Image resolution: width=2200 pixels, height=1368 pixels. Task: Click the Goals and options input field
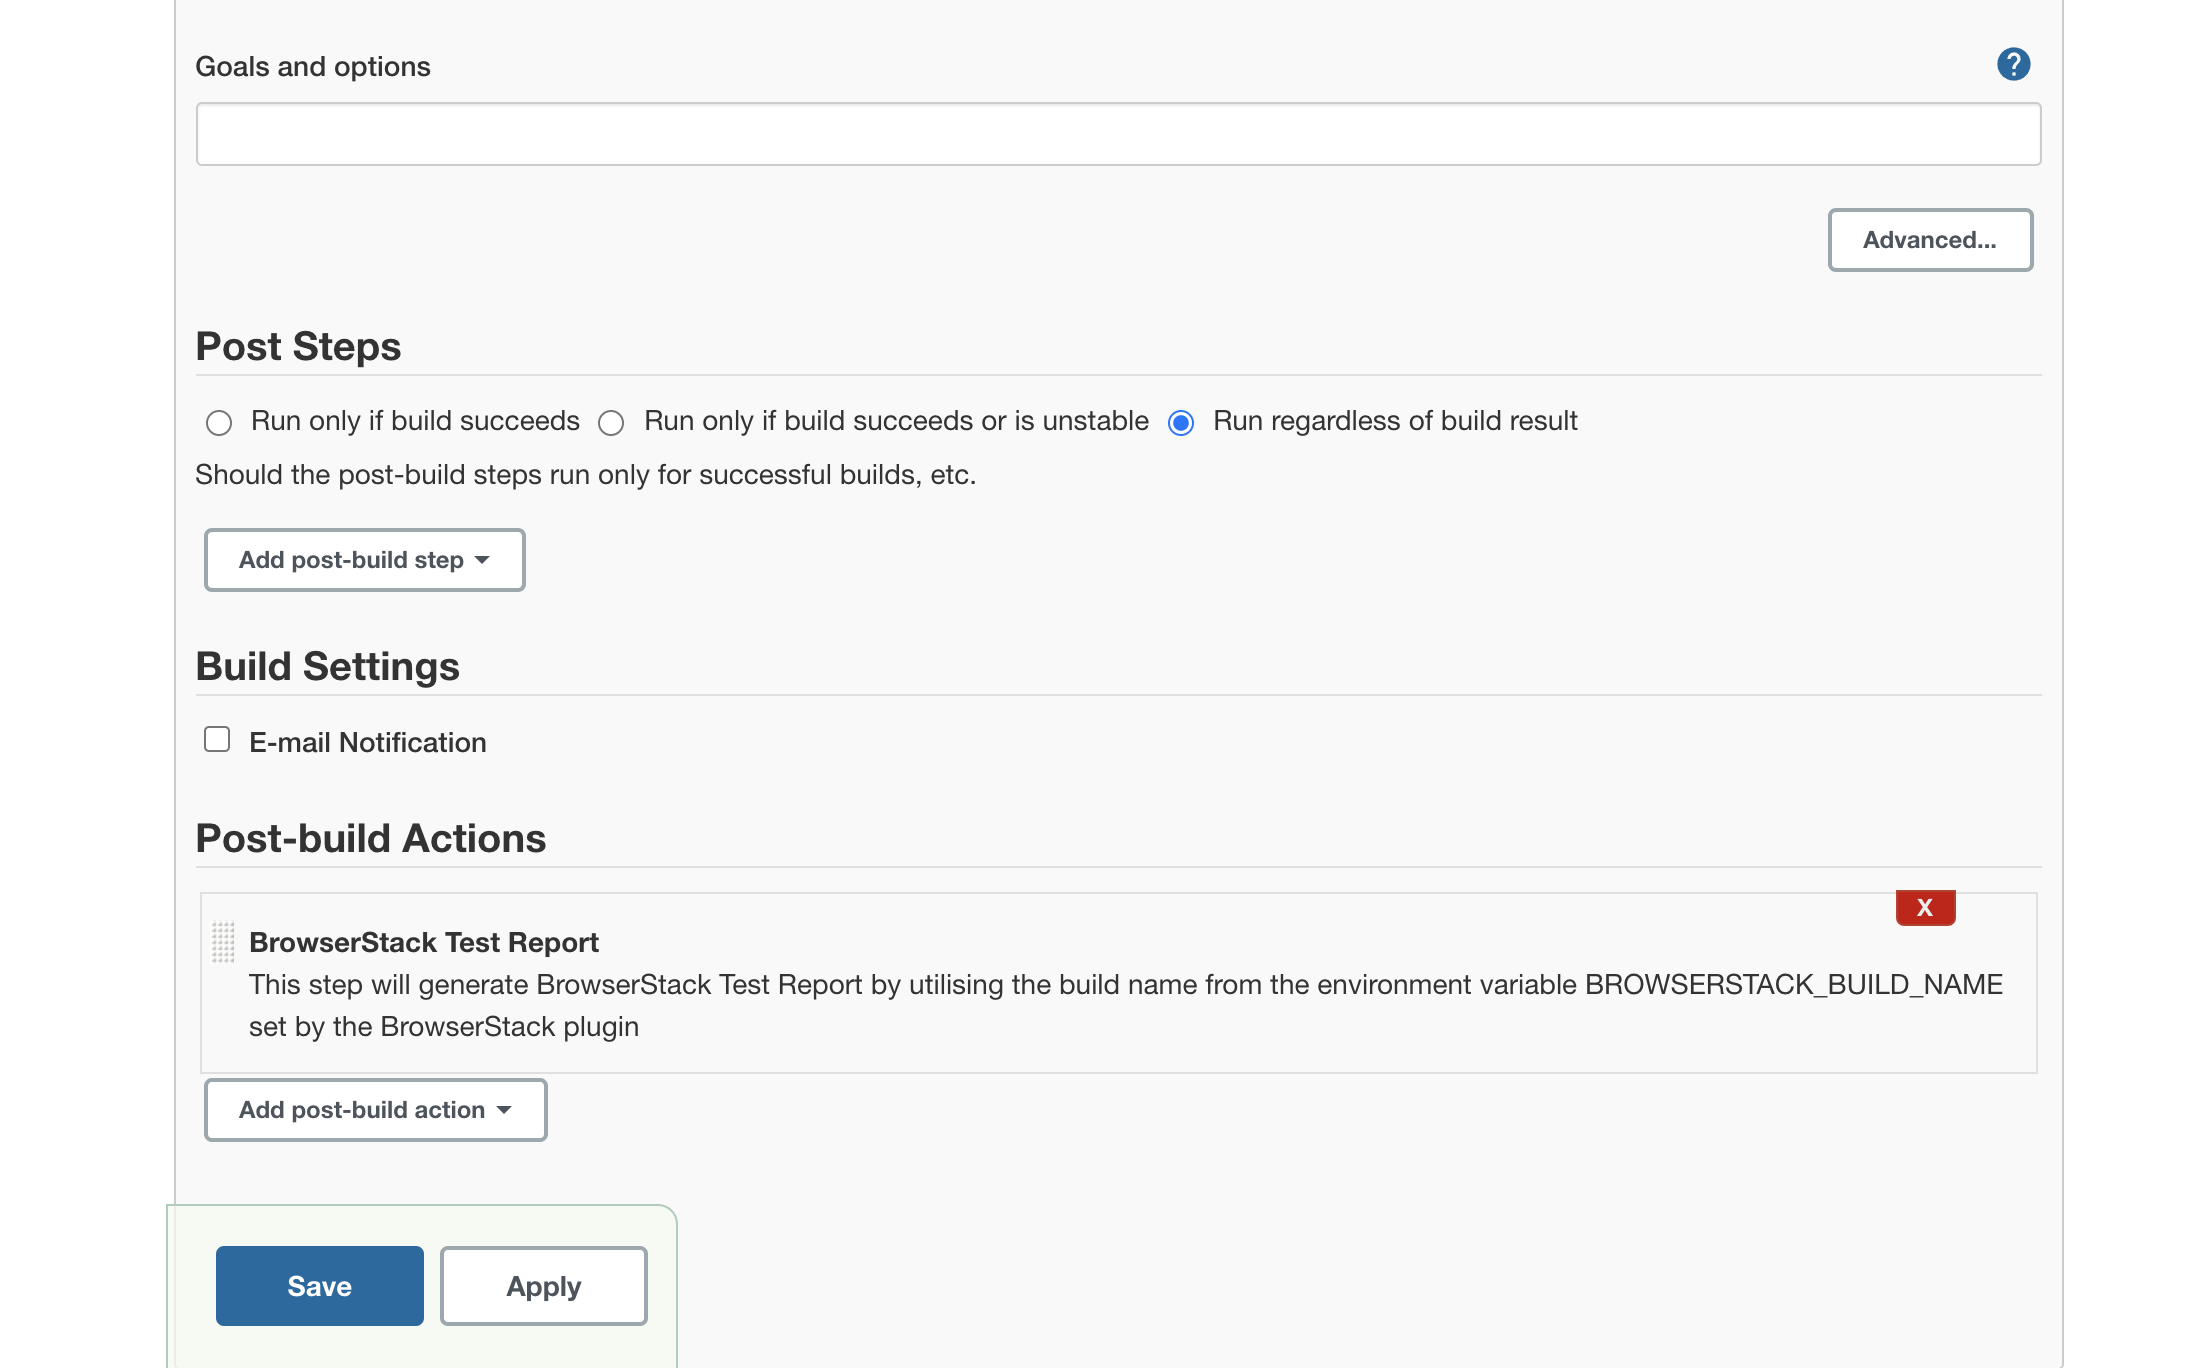click(x=1118, y=133)
